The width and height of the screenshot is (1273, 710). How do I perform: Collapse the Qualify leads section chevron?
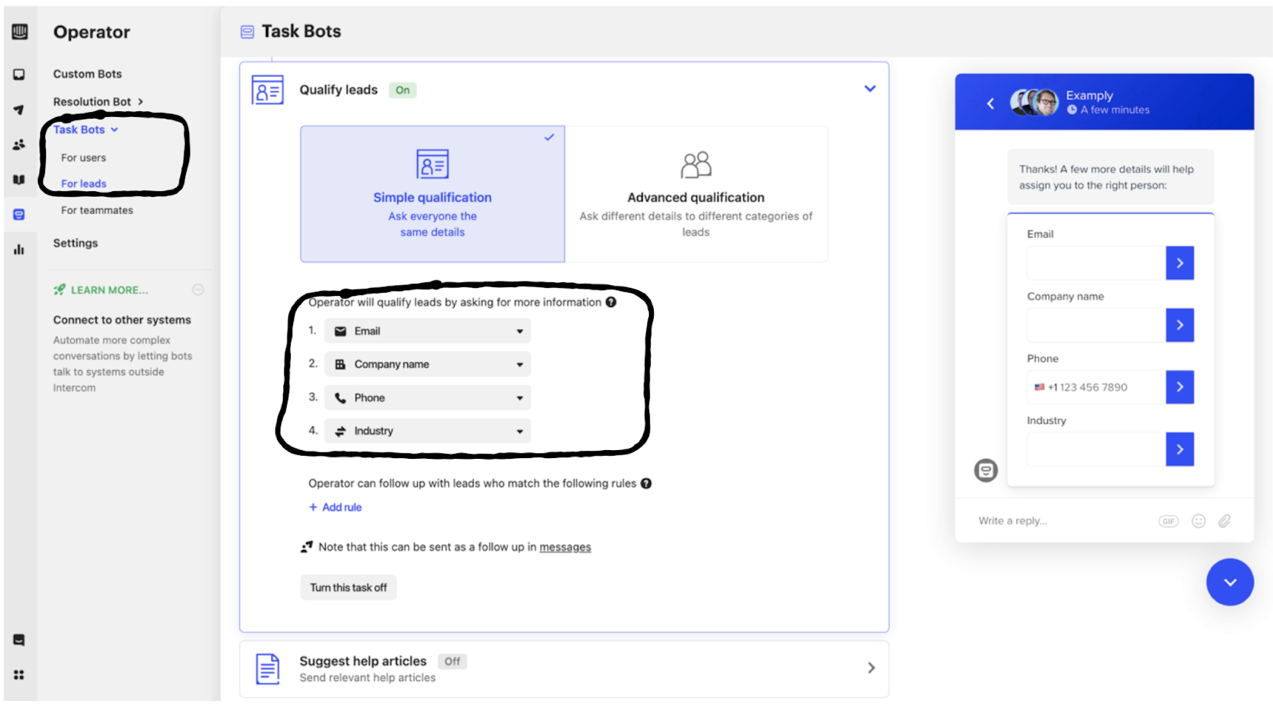pyautogui.click(x=869, y=88)
